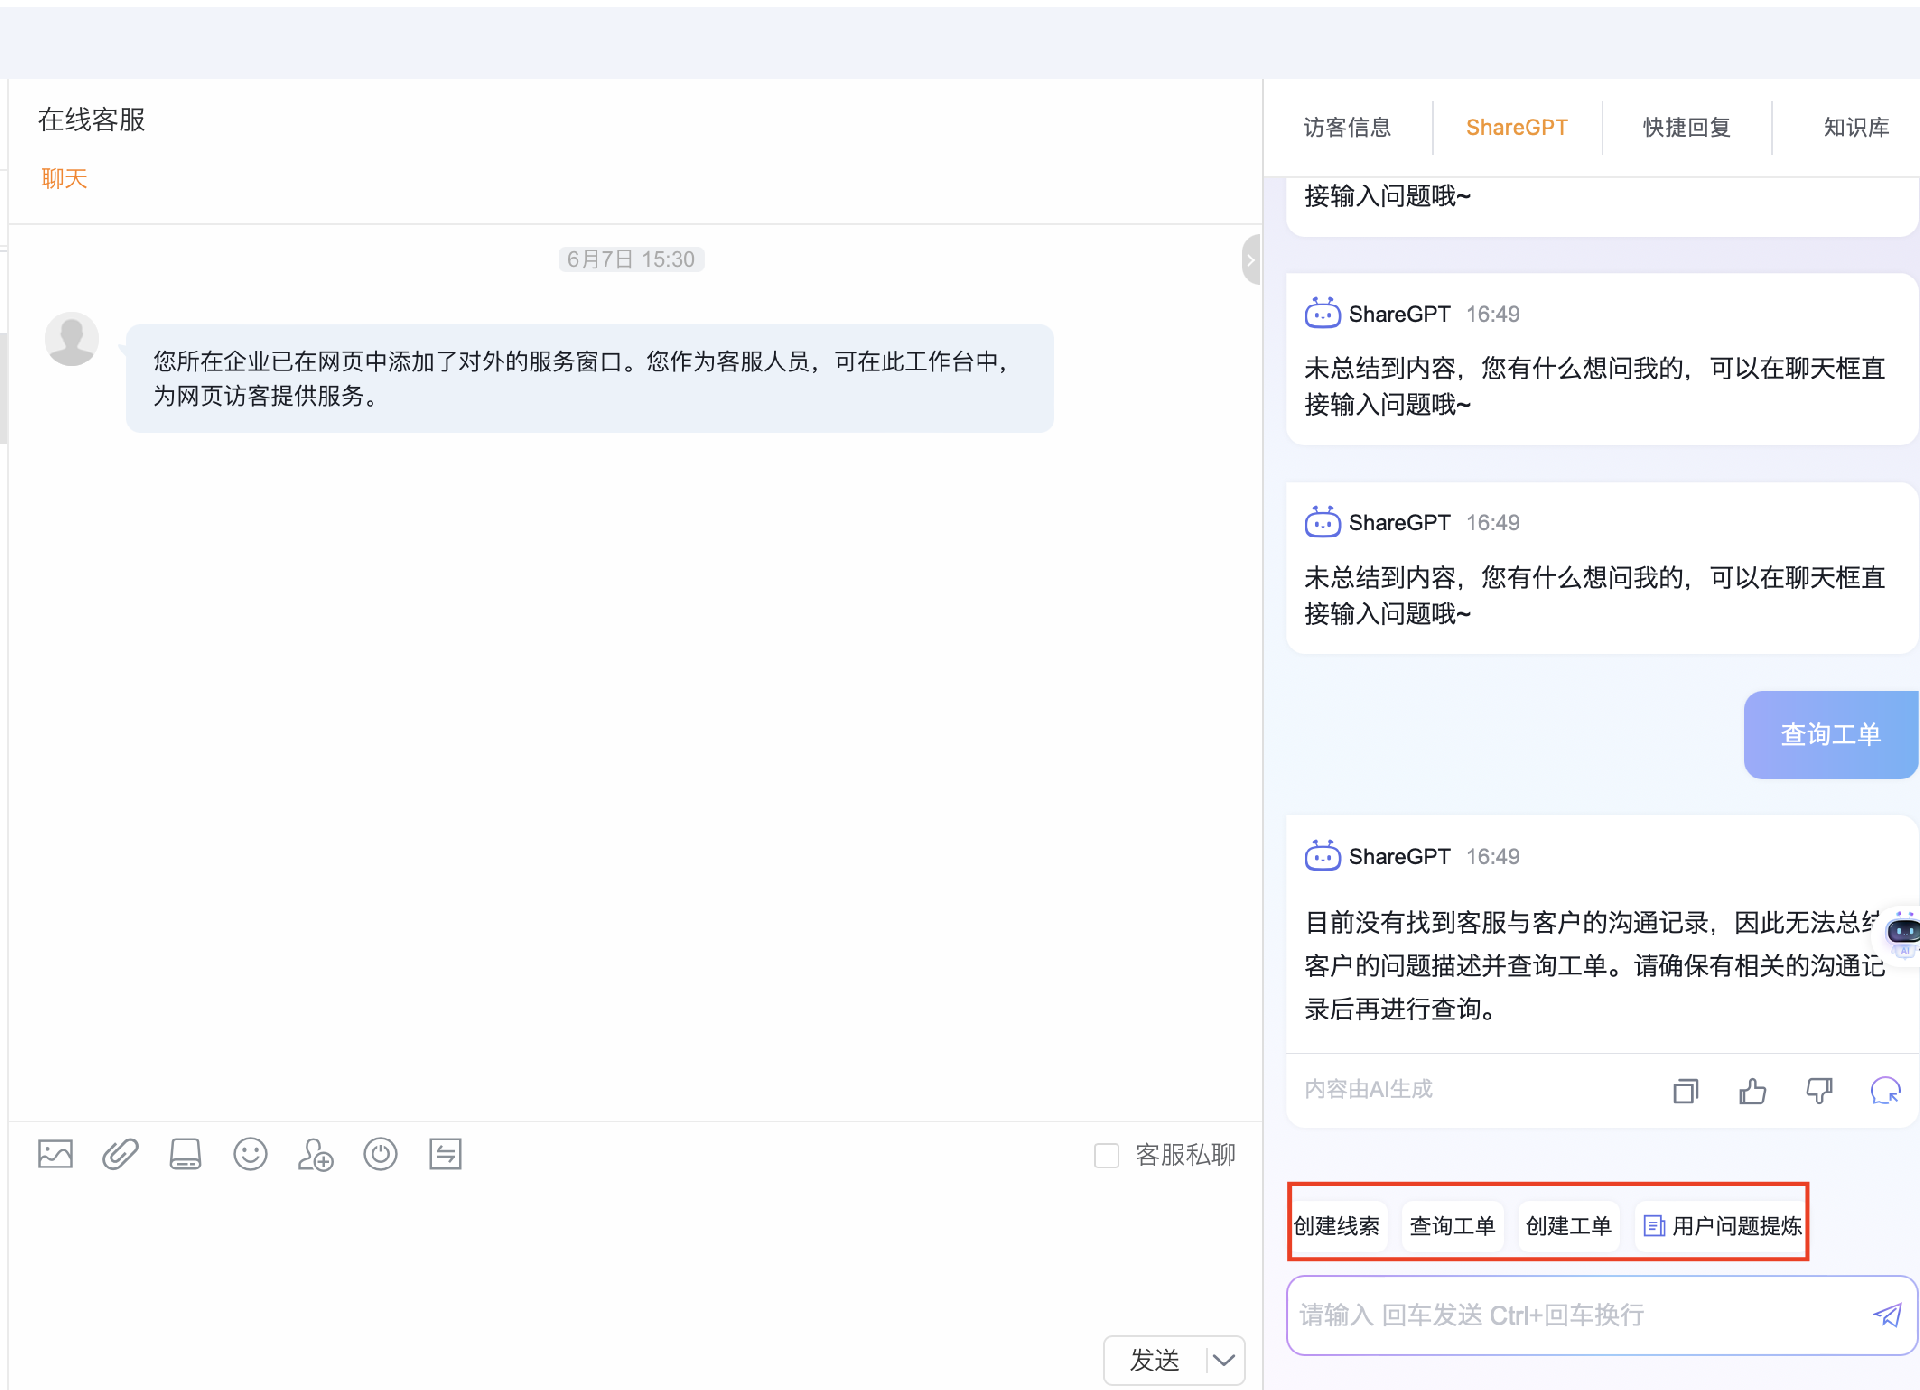1920x1390 pixels.
Task: Select the ShareGPT tab
Action: (1516, 128)
